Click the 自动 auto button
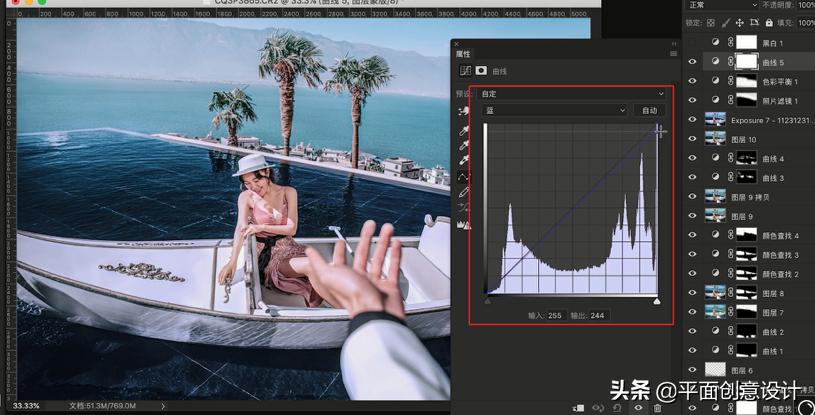 pyautogui.click(x=649, y=110)
